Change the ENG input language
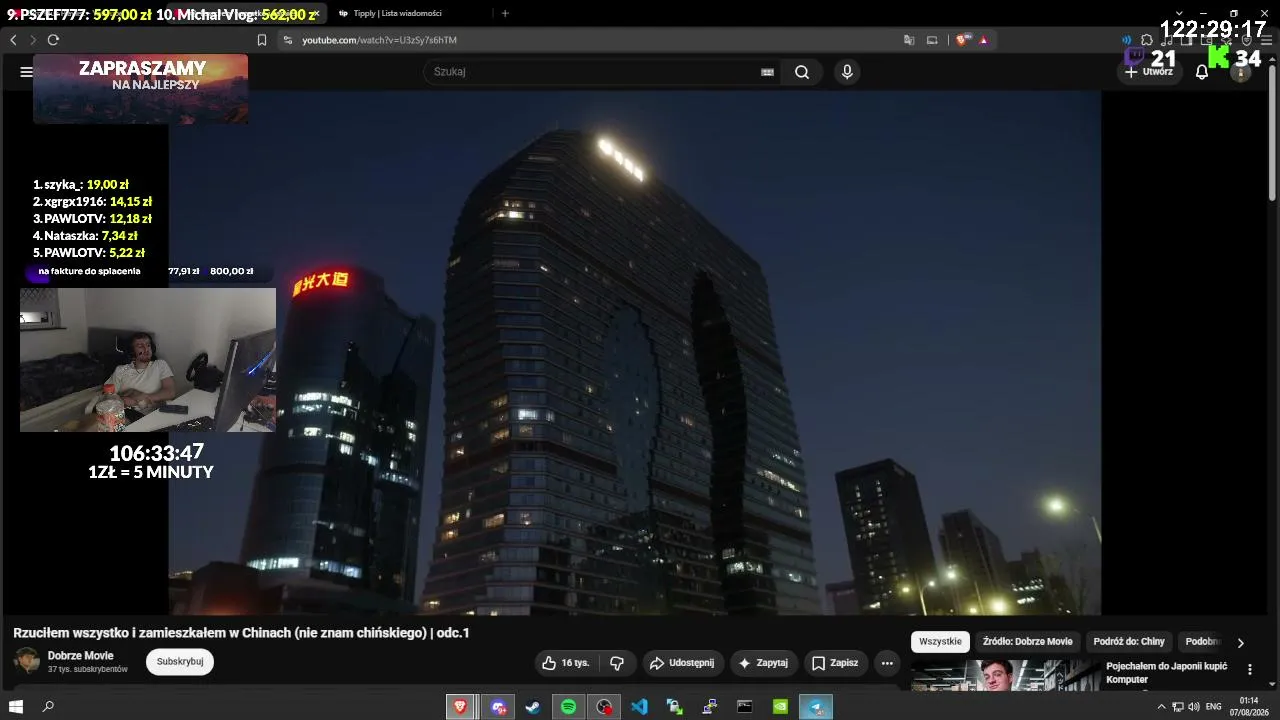 tap(1213, 706)
